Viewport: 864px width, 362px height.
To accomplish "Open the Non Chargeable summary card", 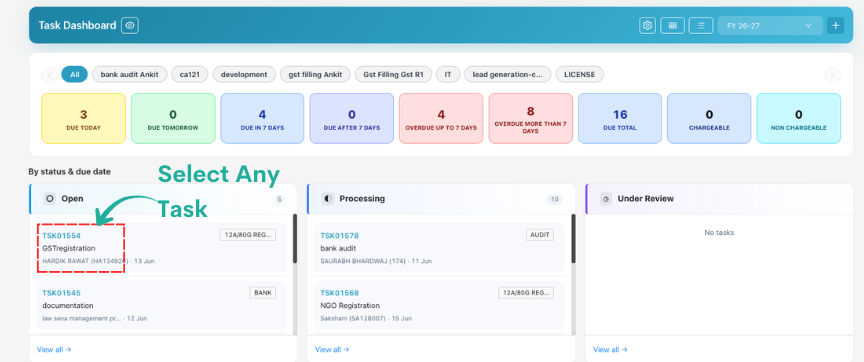I will click(x=798, y=118).
